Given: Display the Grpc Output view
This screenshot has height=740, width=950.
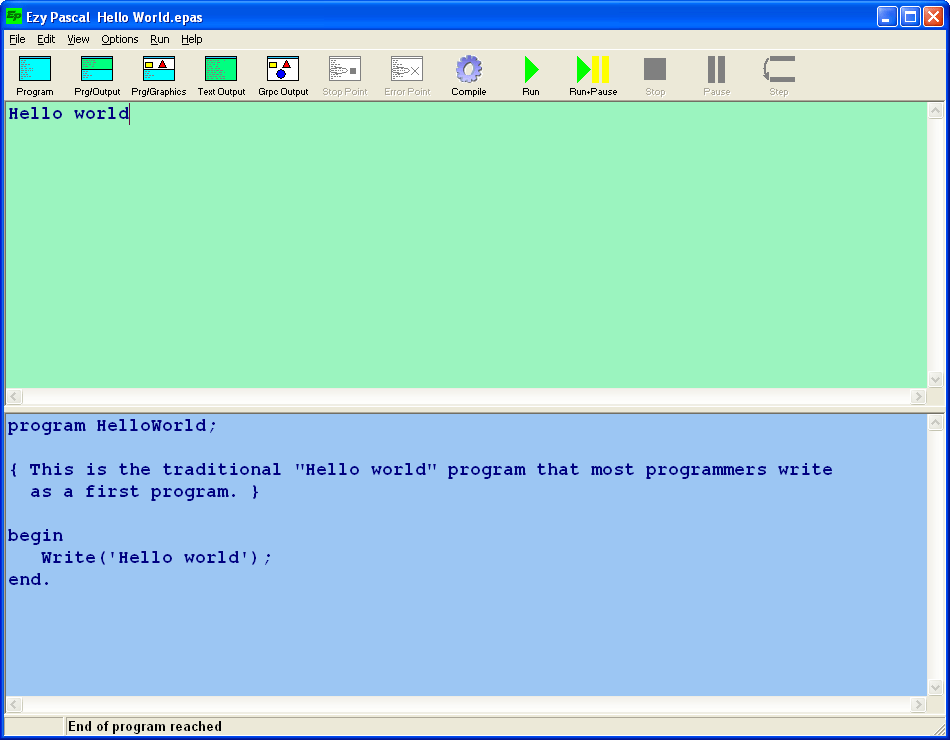Looking at the screenshot, I should (283, 68).
